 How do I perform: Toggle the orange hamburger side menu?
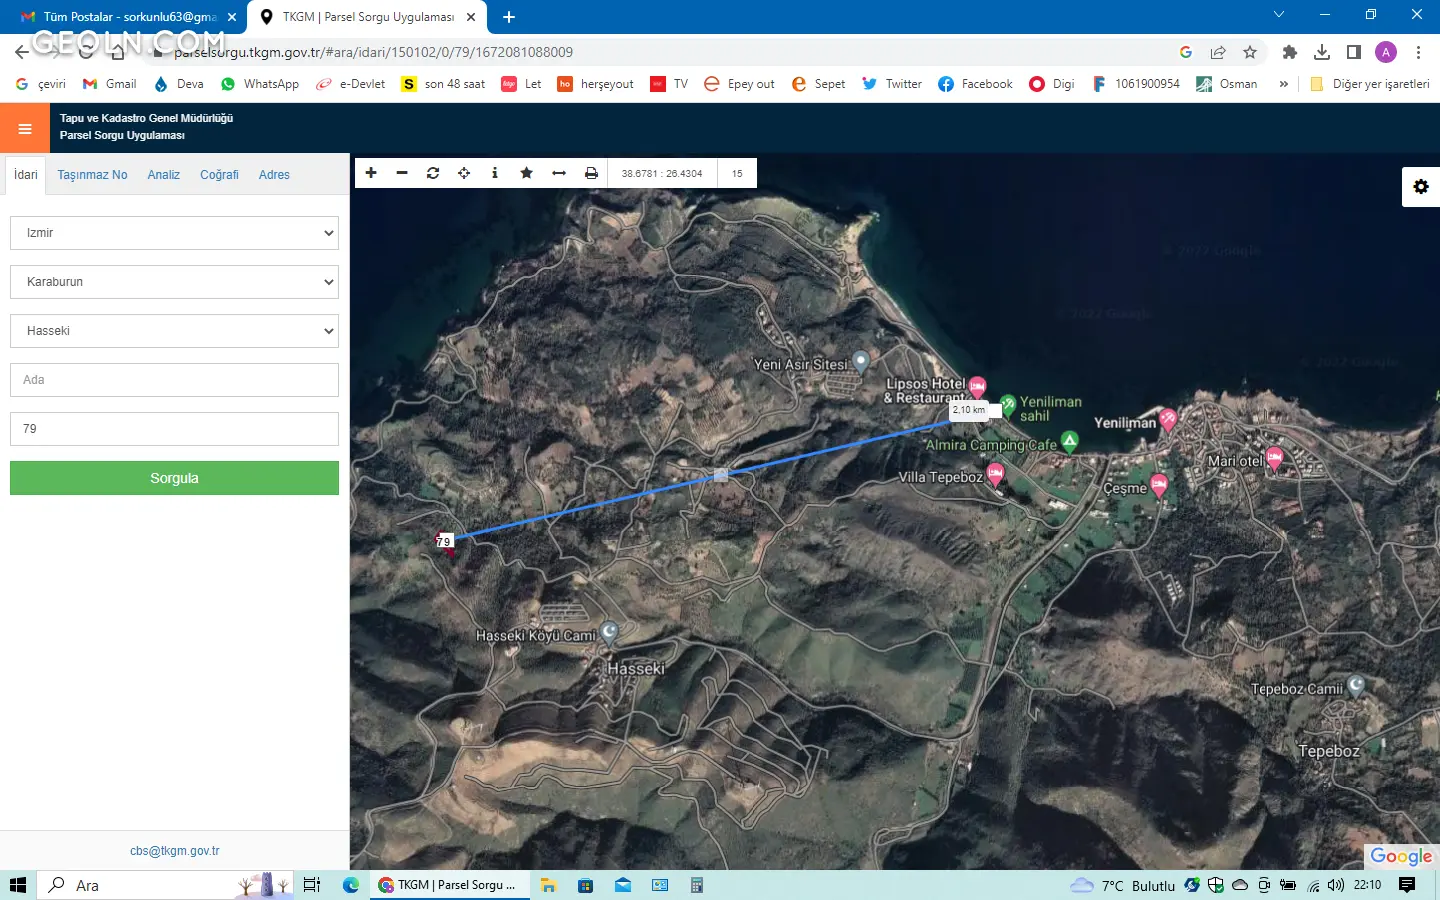point(25,128)
